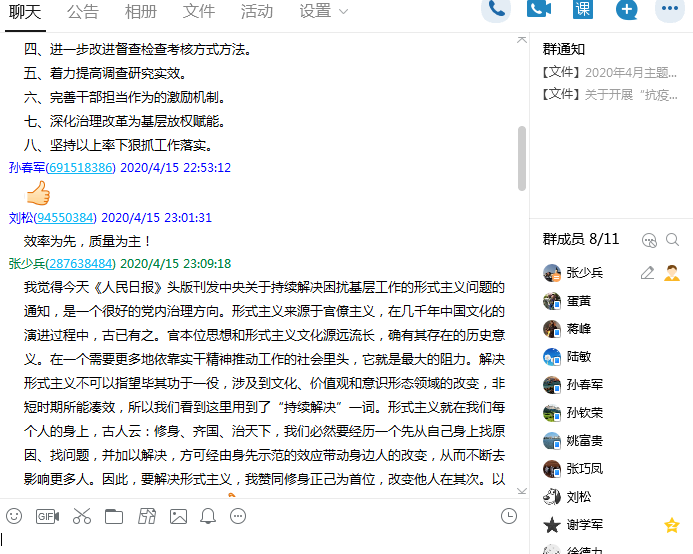Screen dimensions: 693x554
Task: Search group members with magnifier icon
Action: tap(673, 240)
